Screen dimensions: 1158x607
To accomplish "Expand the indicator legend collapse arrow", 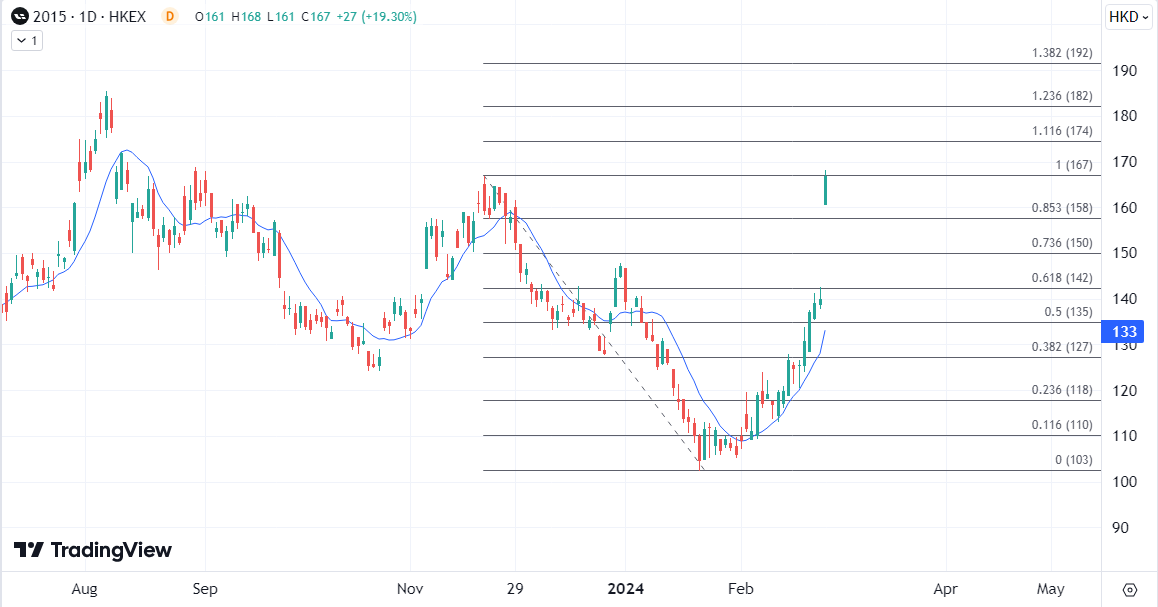I will pos(27,41).
